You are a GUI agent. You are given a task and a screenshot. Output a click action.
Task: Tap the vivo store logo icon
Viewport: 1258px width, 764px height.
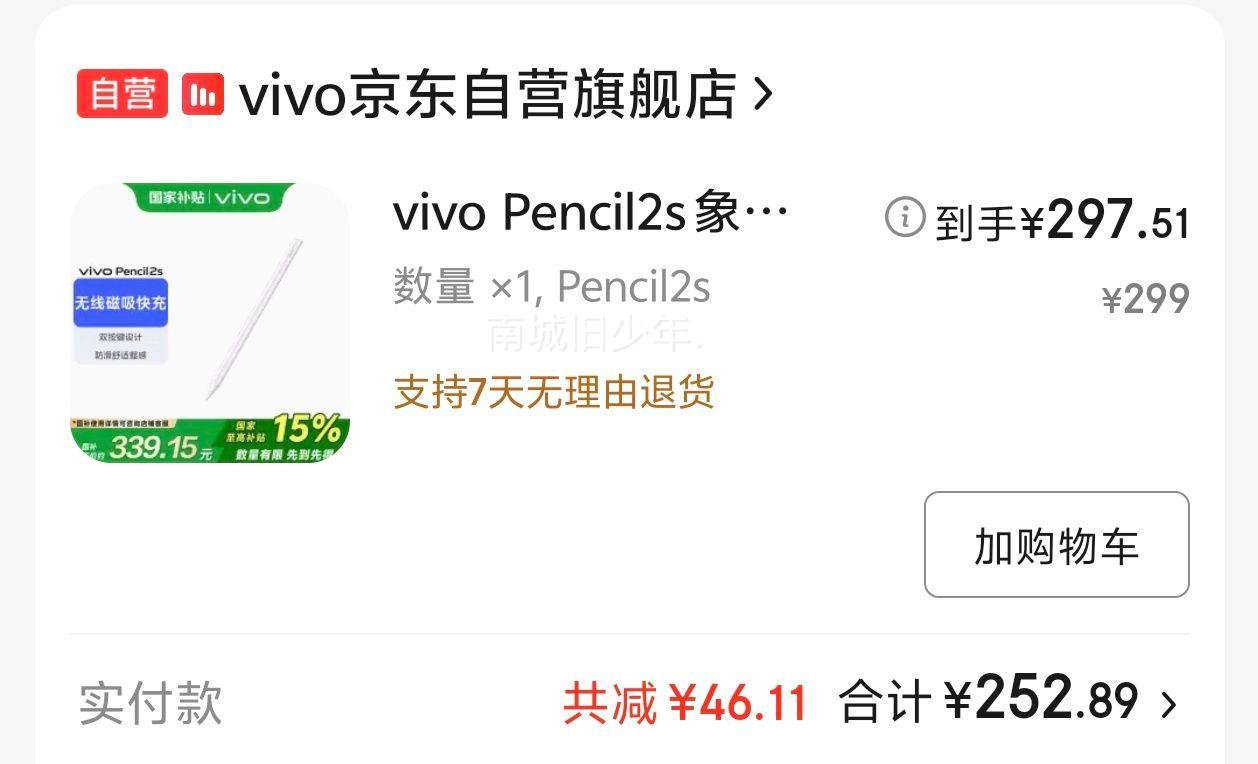coord(203,94)
